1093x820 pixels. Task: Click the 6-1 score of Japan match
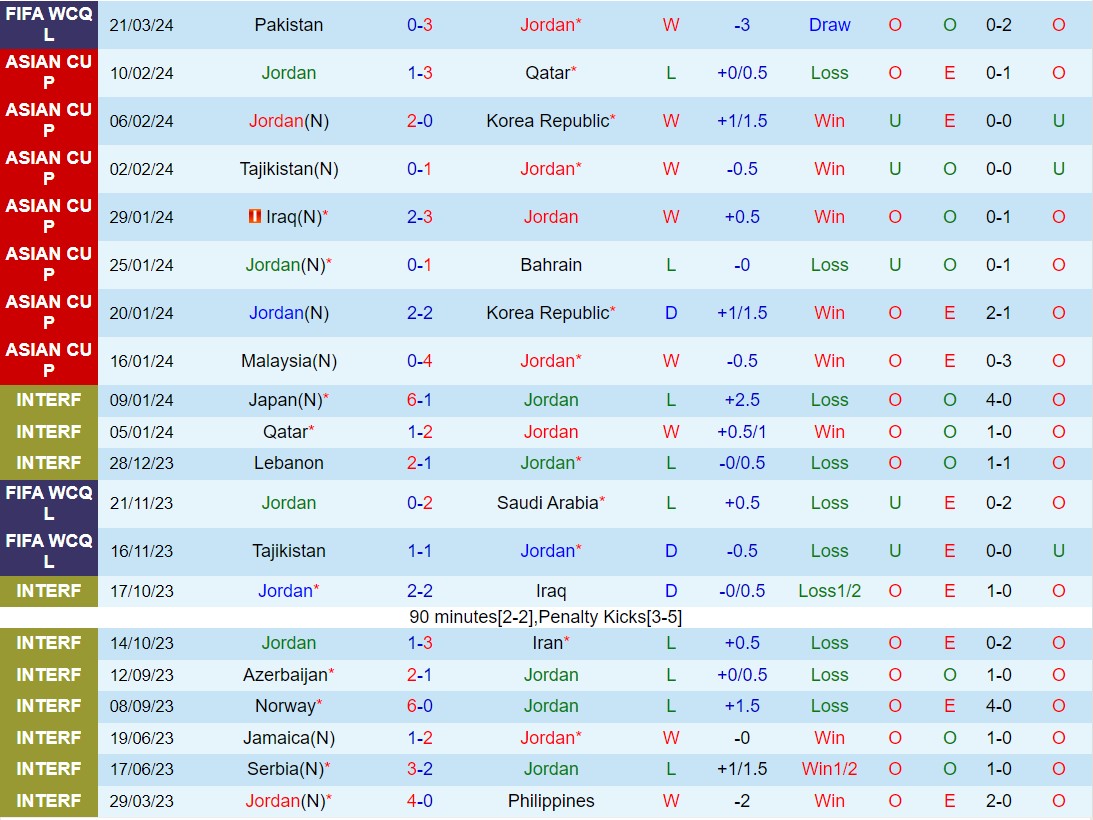tap(419, 400)
